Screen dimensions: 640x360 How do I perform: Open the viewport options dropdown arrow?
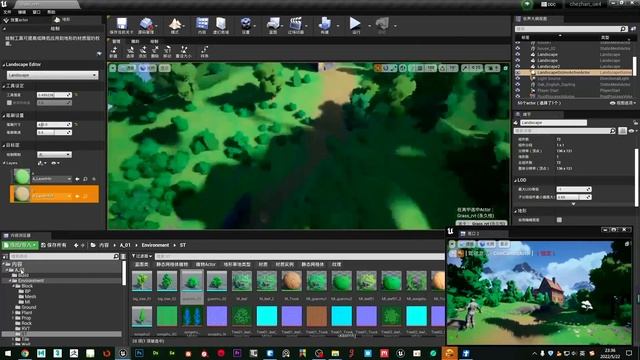(113, 68)
